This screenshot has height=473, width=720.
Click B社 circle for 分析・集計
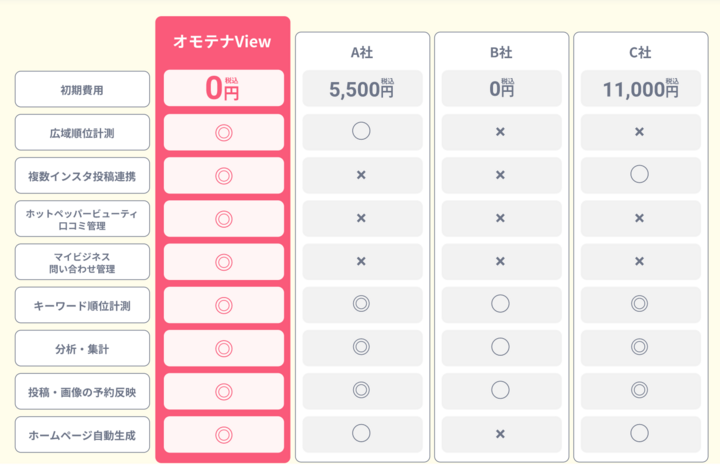tap(500, 347)
